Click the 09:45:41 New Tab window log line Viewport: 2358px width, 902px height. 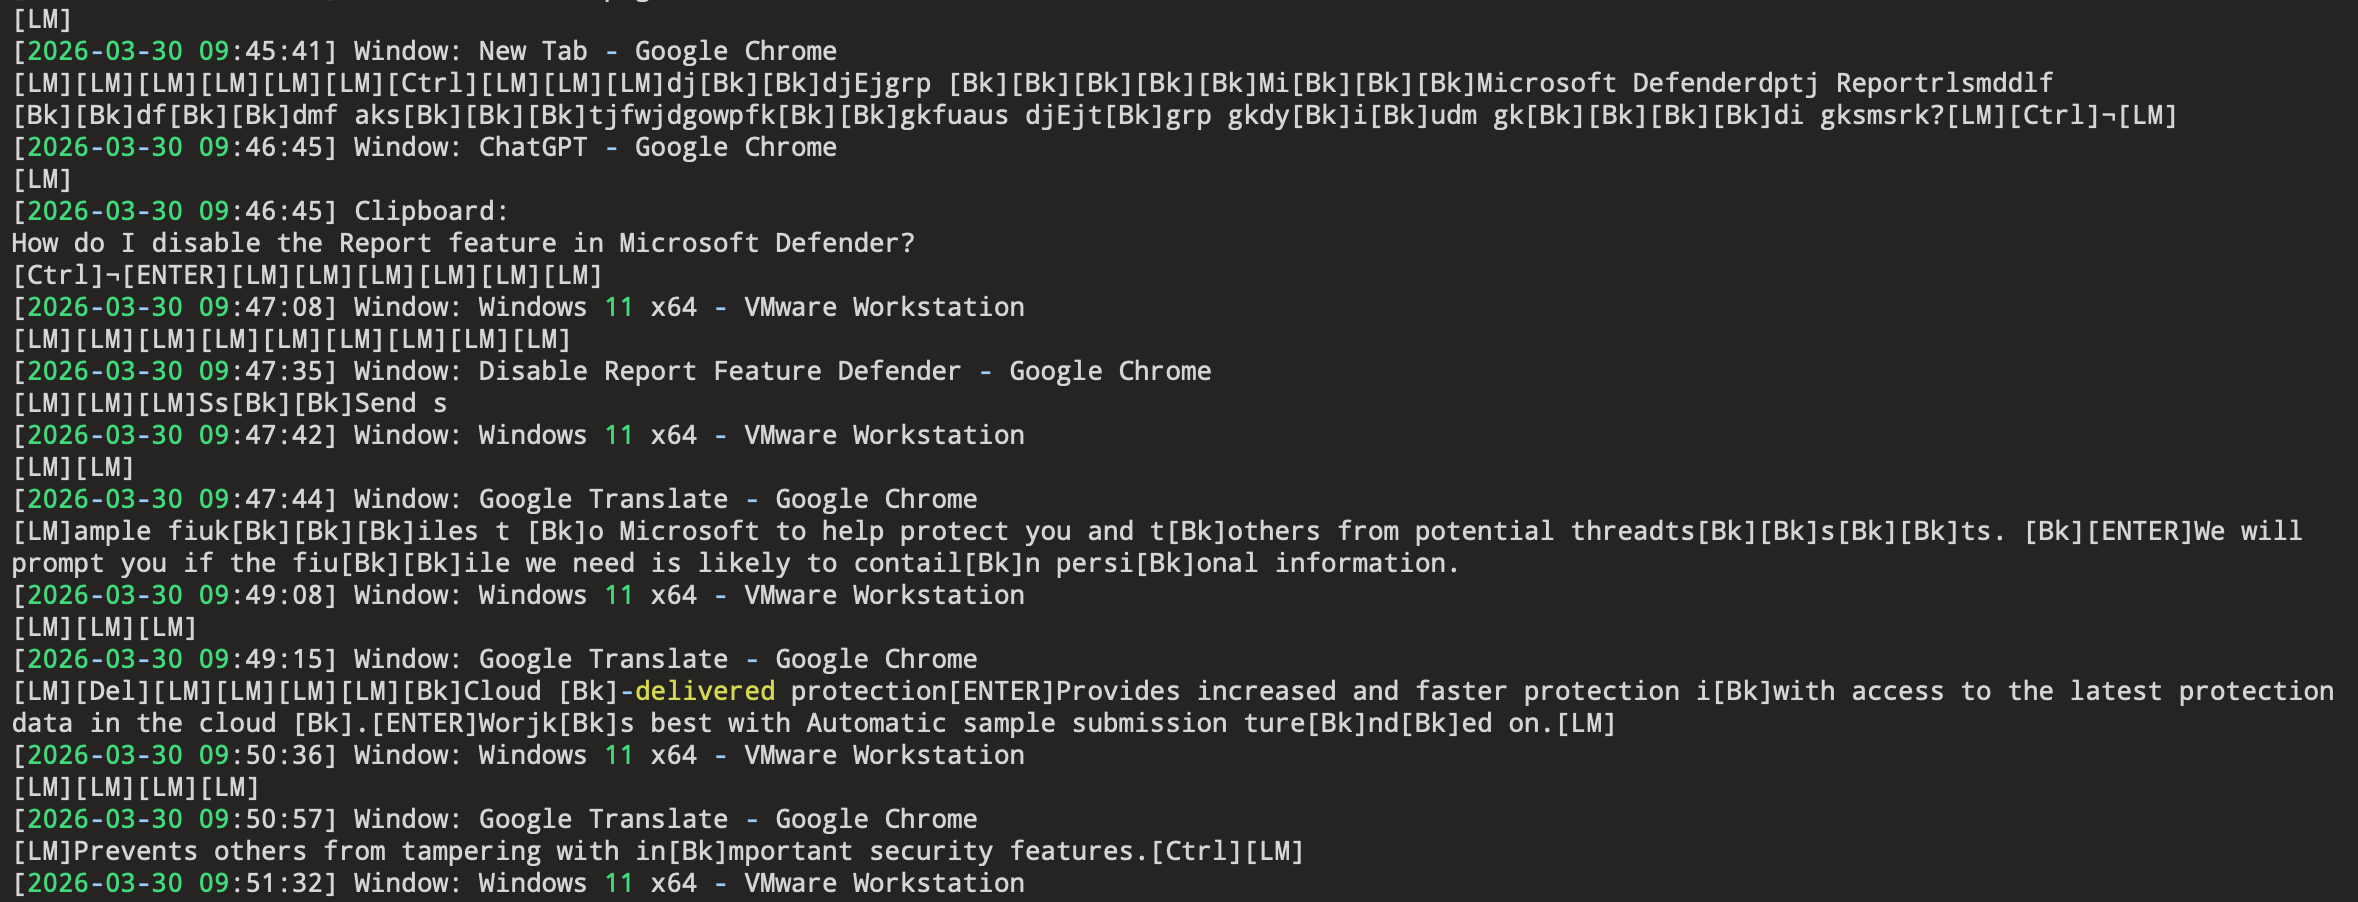(x=424, y=51)
